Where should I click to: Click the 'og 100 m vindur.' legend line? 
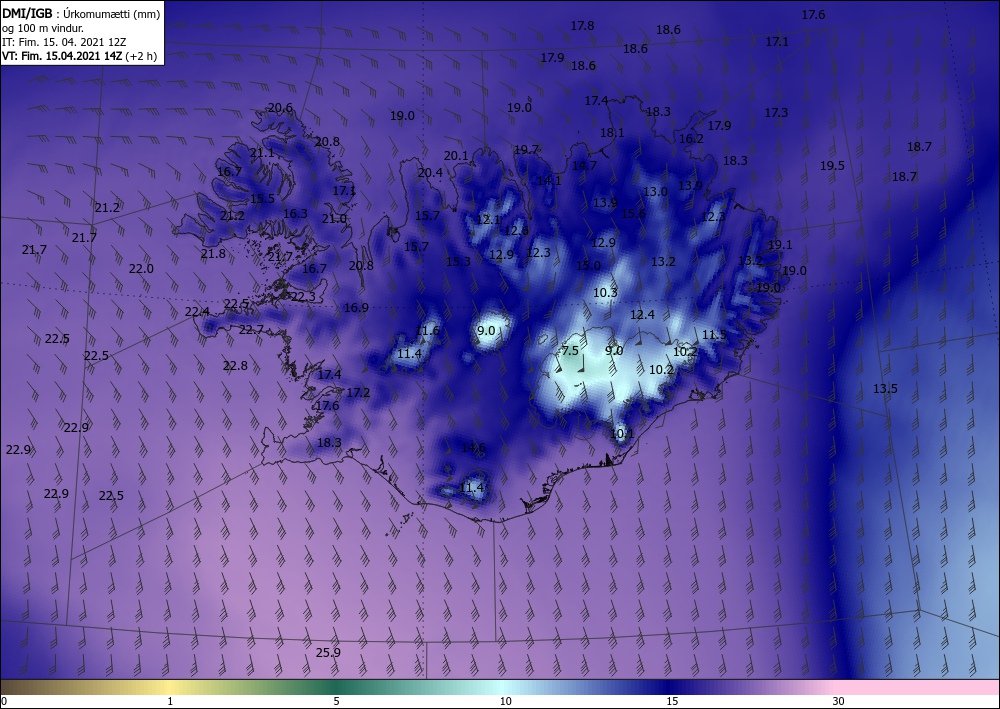click(x=43, y=28)
